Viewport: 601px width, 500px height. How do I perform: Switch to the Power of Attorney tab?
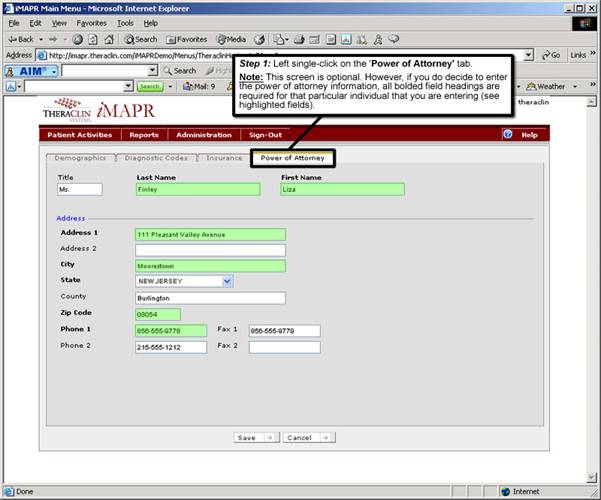point(293,158)
